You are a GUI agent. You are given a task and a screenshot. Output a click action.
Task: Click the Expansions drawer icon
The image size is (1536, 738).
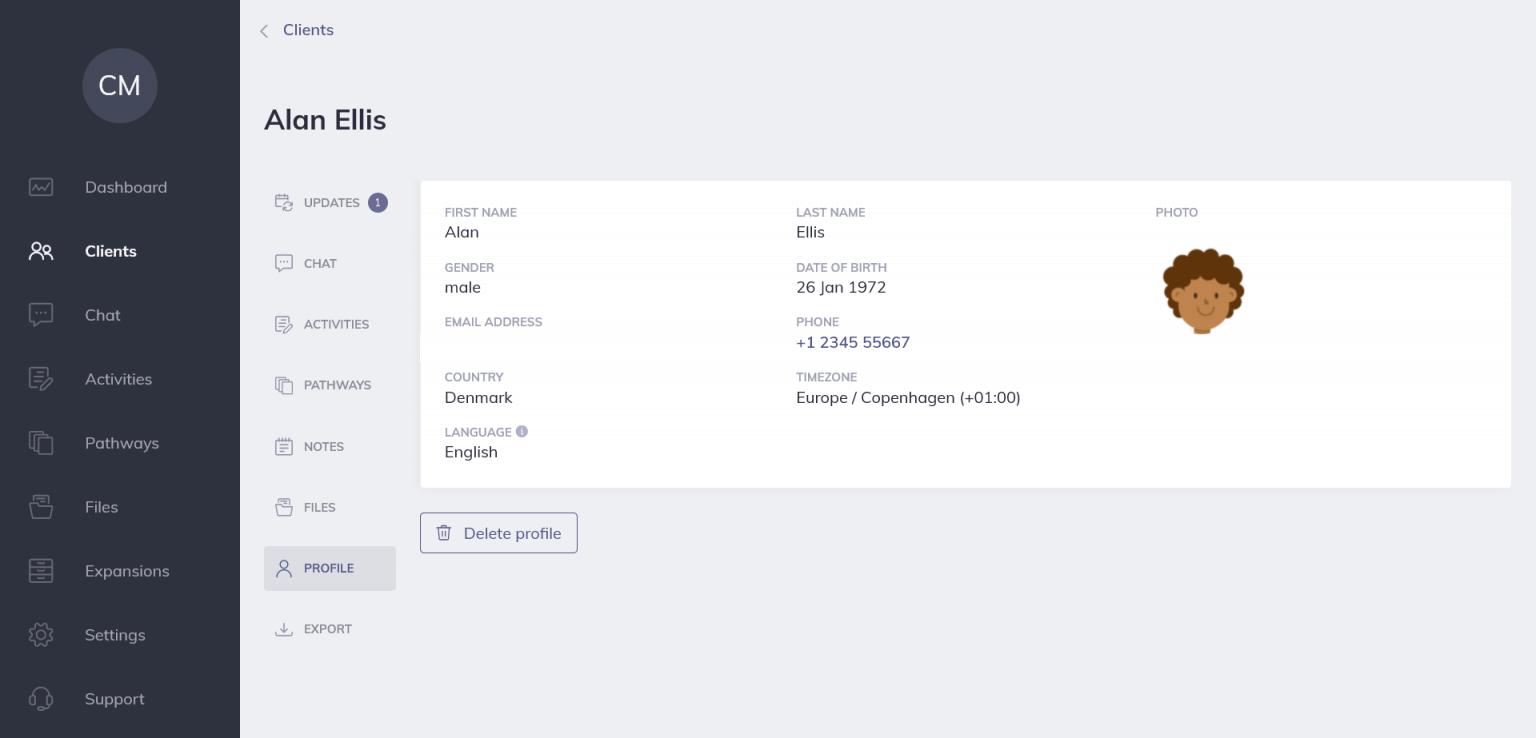[x=41, y=571]
